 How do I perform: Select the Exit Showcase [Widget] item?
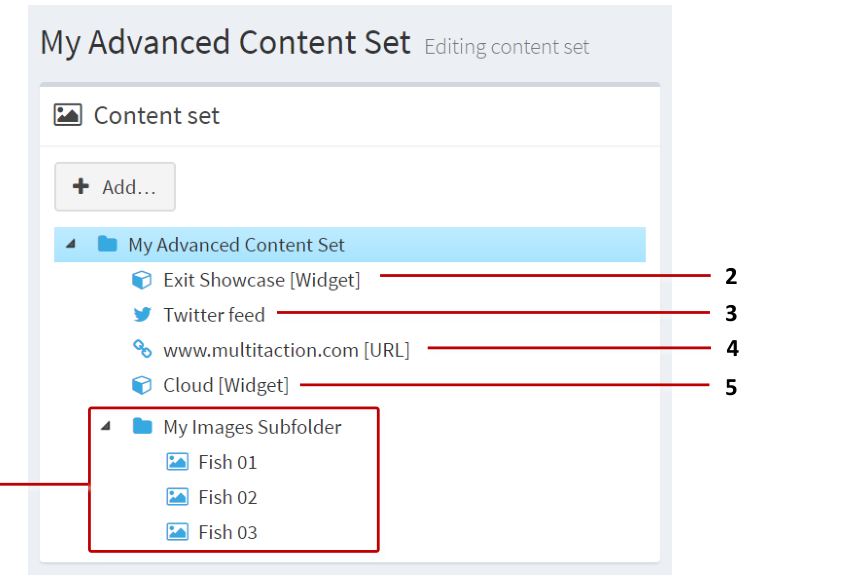262,279
